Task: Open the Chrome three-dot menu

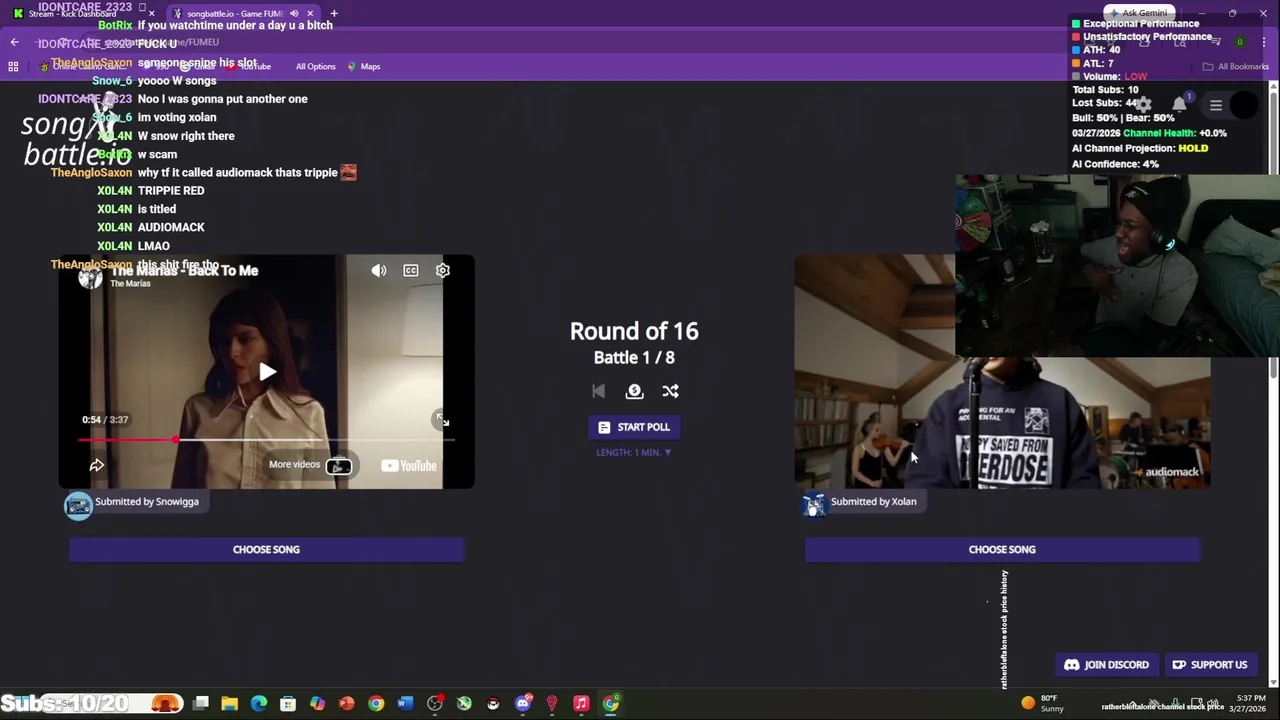Action: tap(1264, 42)
